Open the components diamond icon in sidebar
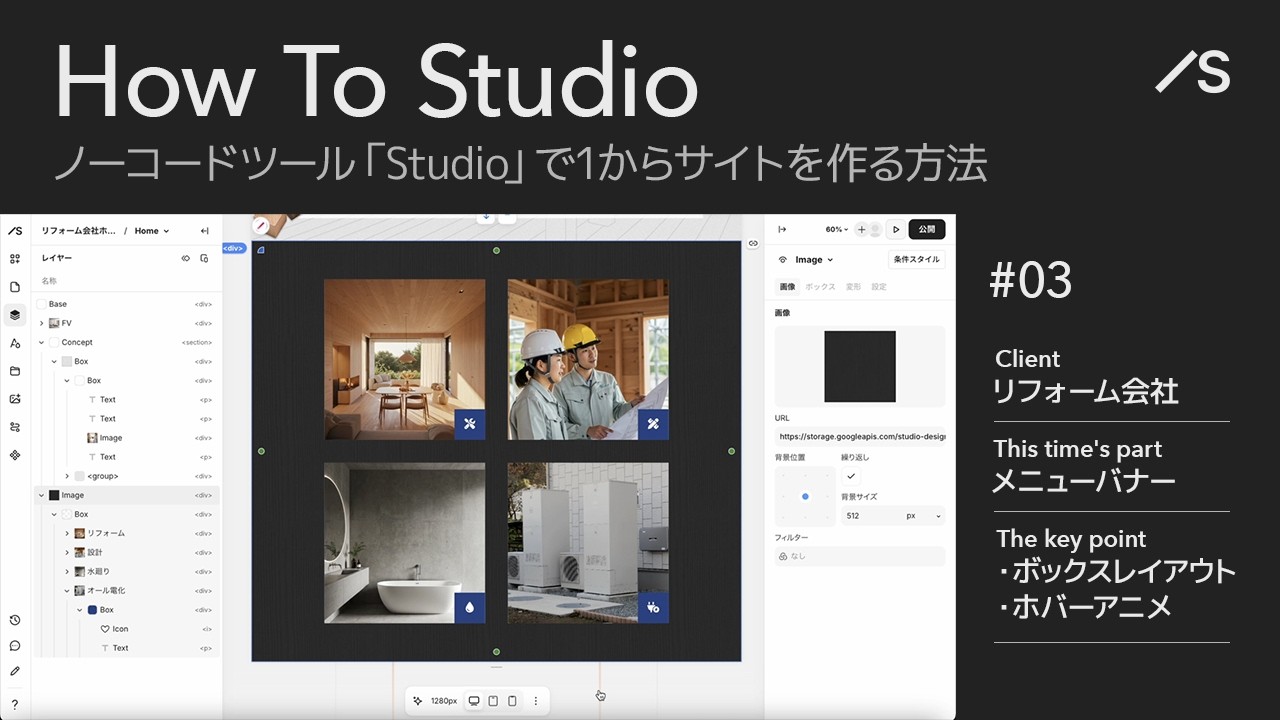Image resolution: width=1280 pixels, height=720 pixels. pyautogui.click(x=15, y=455)
